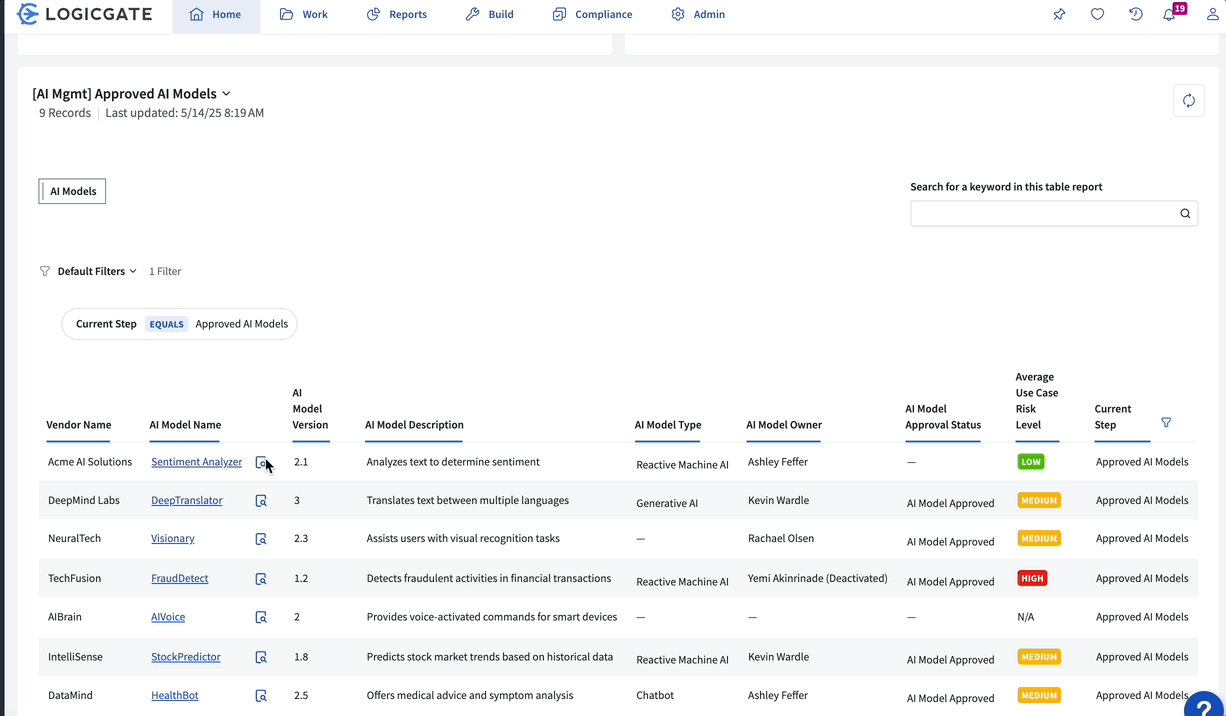Viewport: 1226px width, 716px height.
Task: Click the Last updated timestamp text
Action: coord(185,113)
